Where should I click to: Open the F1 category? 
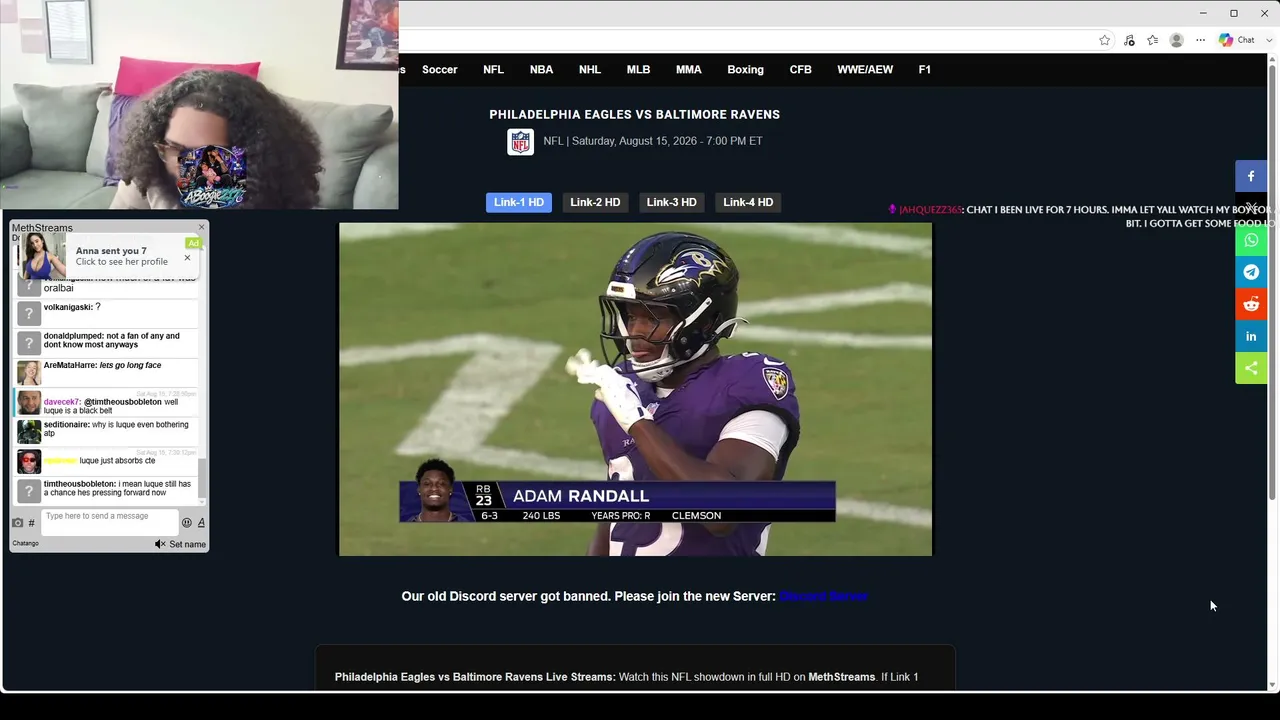[924, 69]
